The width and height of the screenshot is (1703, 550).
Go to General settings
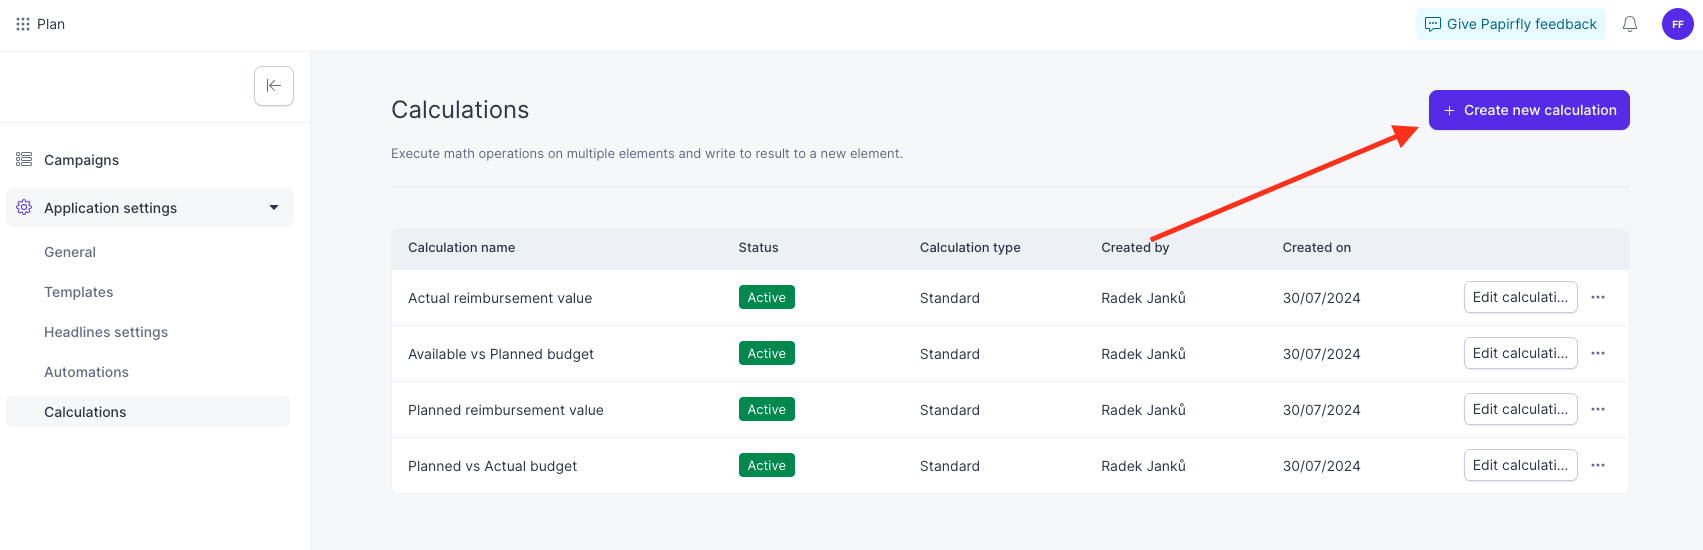coord(70,252)
